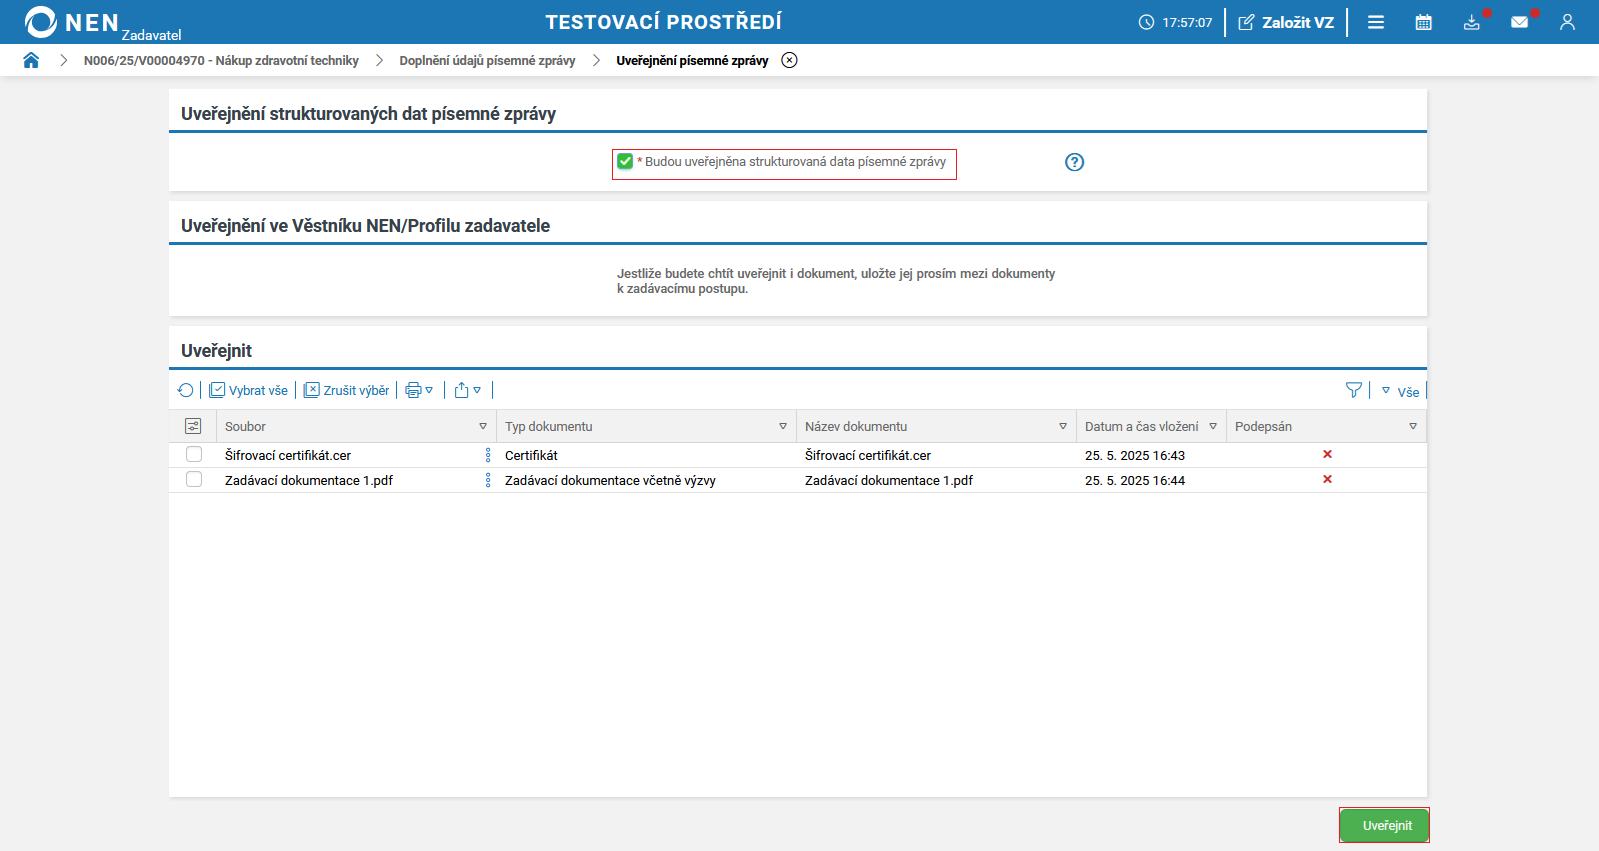Image resolution: width=1599 pixels, height=851 pixels.
Task: Click Vybrat vše to select all
Action: pyautogui.click(x=249, y=390)
